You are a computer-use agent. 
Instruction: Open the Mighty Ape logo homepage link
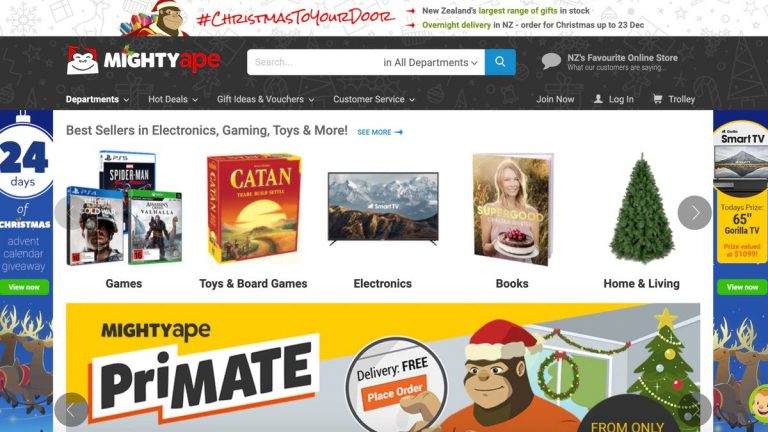coord(144,60)
